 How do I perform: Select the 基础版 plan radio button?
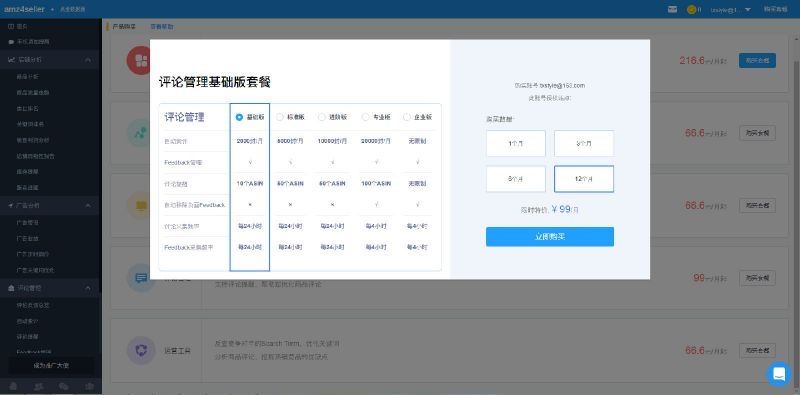pyautogui.click(x=239, y=117)
